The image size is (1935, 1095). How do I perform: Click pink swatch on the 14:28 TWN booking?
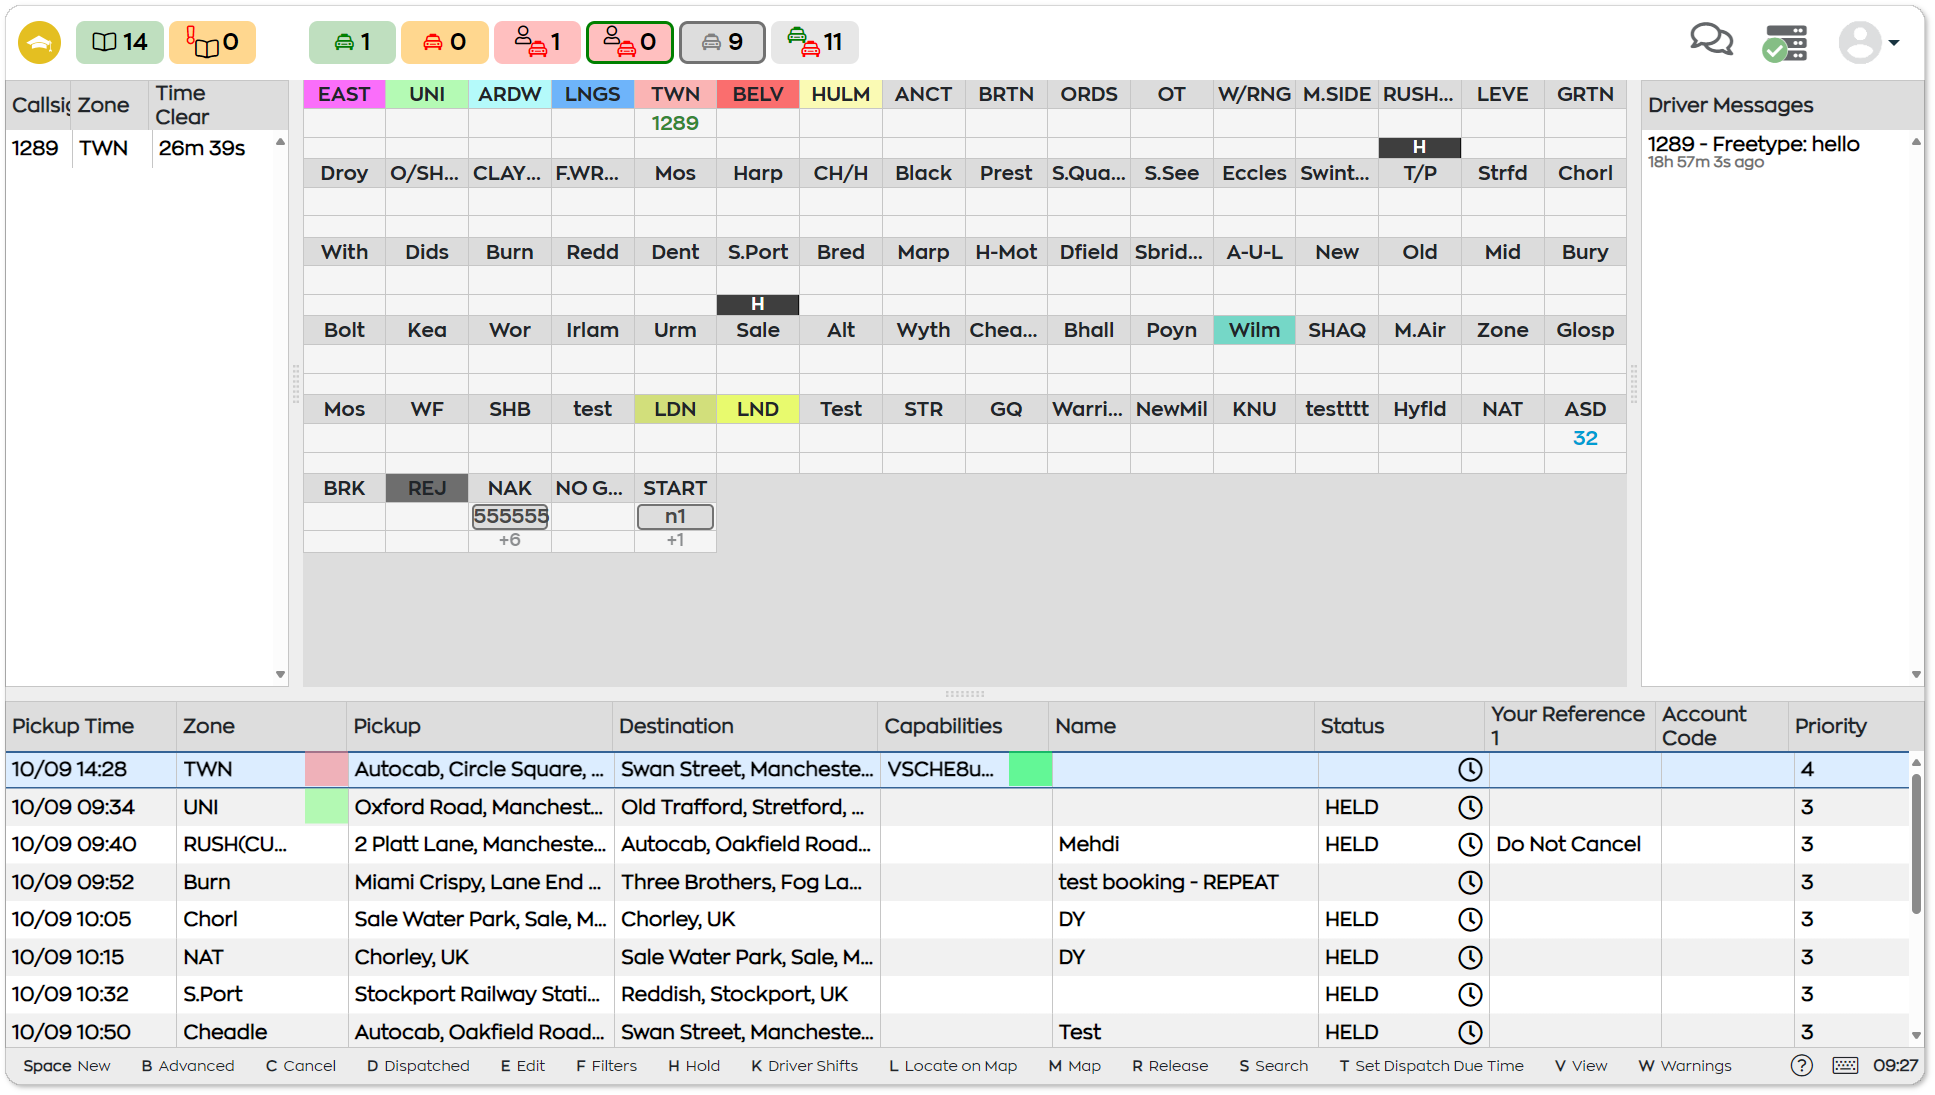(326, 769)
